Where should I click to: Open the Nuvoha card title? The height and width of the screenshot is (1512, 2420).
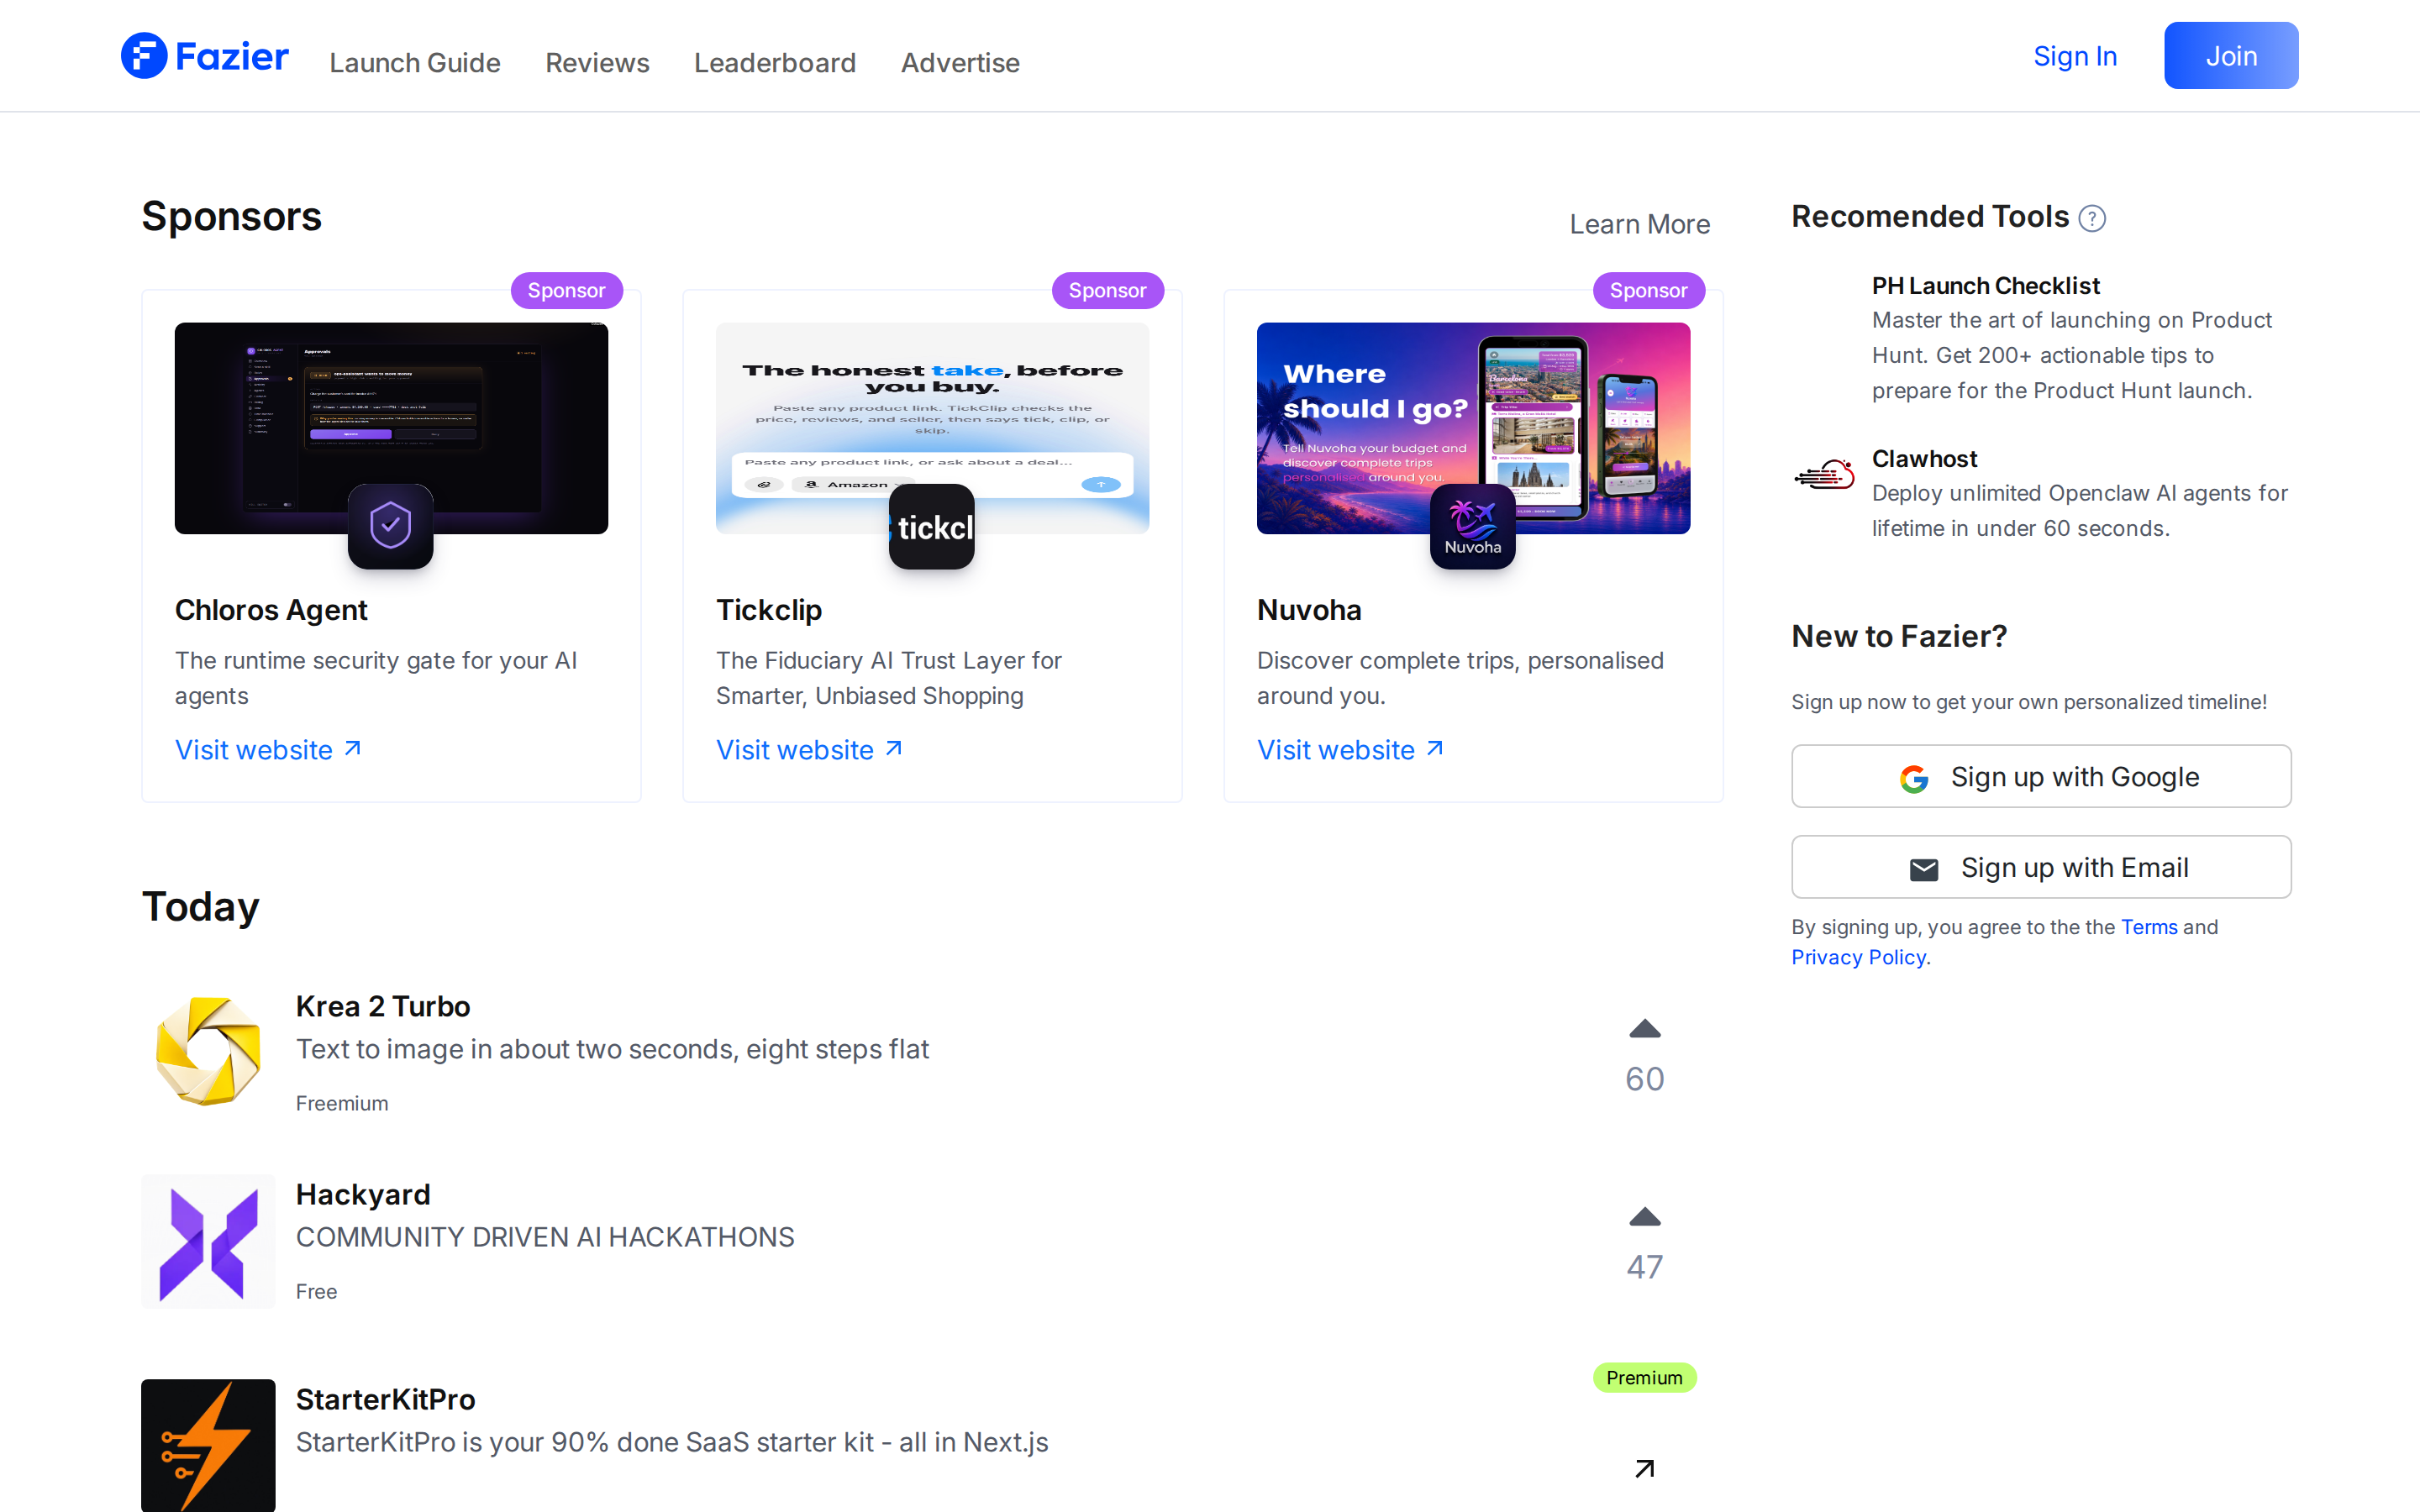coord(1309,610)
